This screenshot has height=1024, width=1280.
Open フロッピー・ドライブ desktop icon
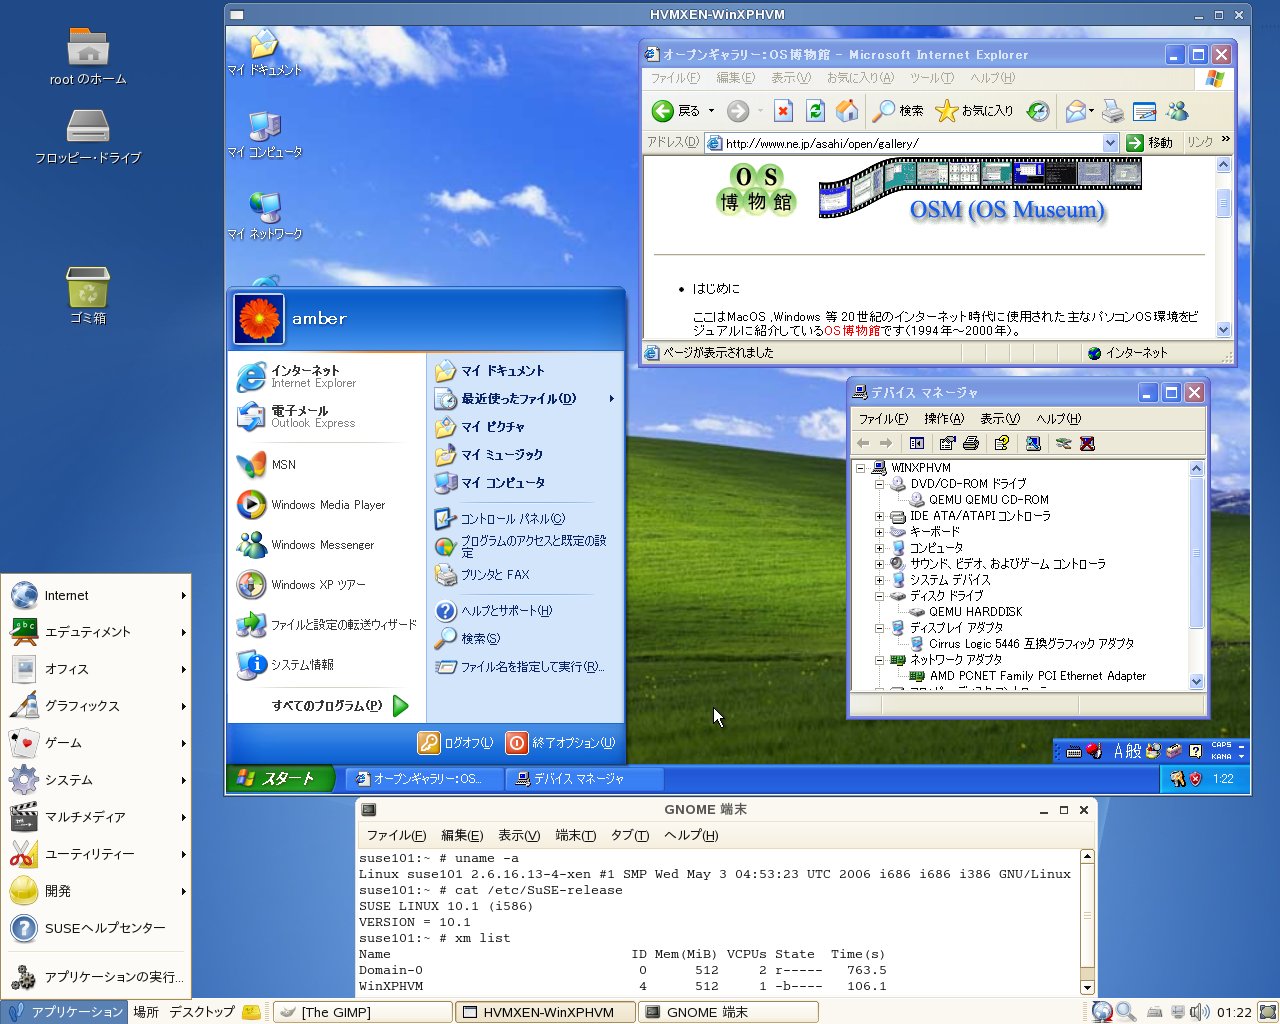(88, 137)
